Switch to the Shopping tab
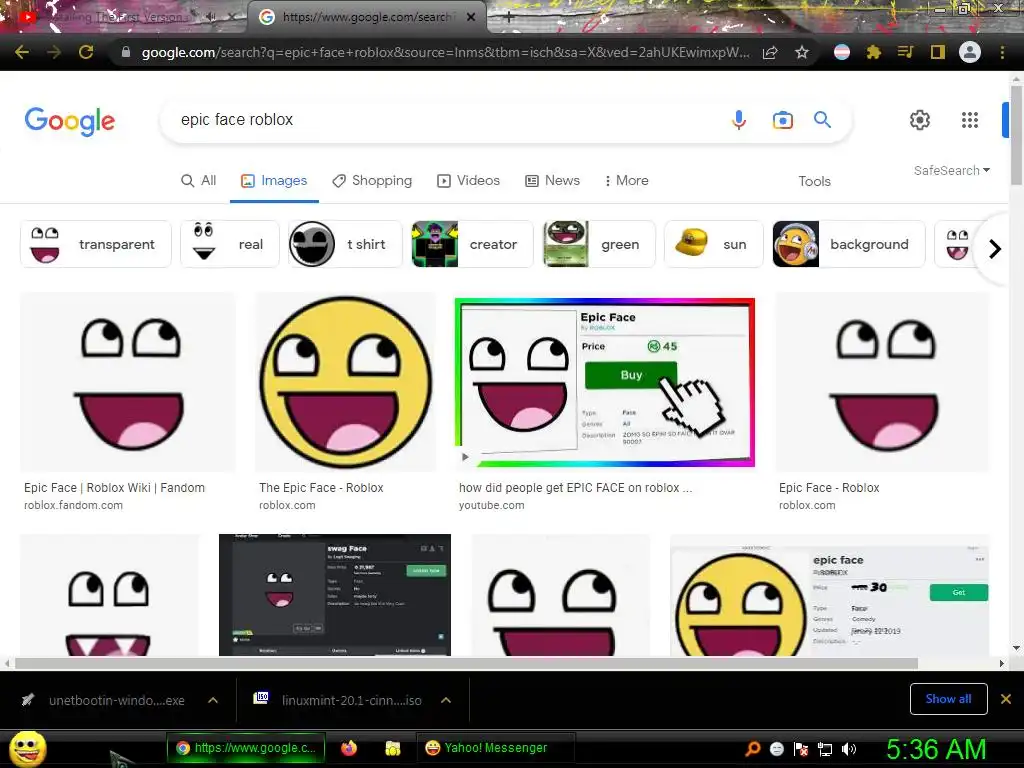The image size is (1024, 768). 372,181
